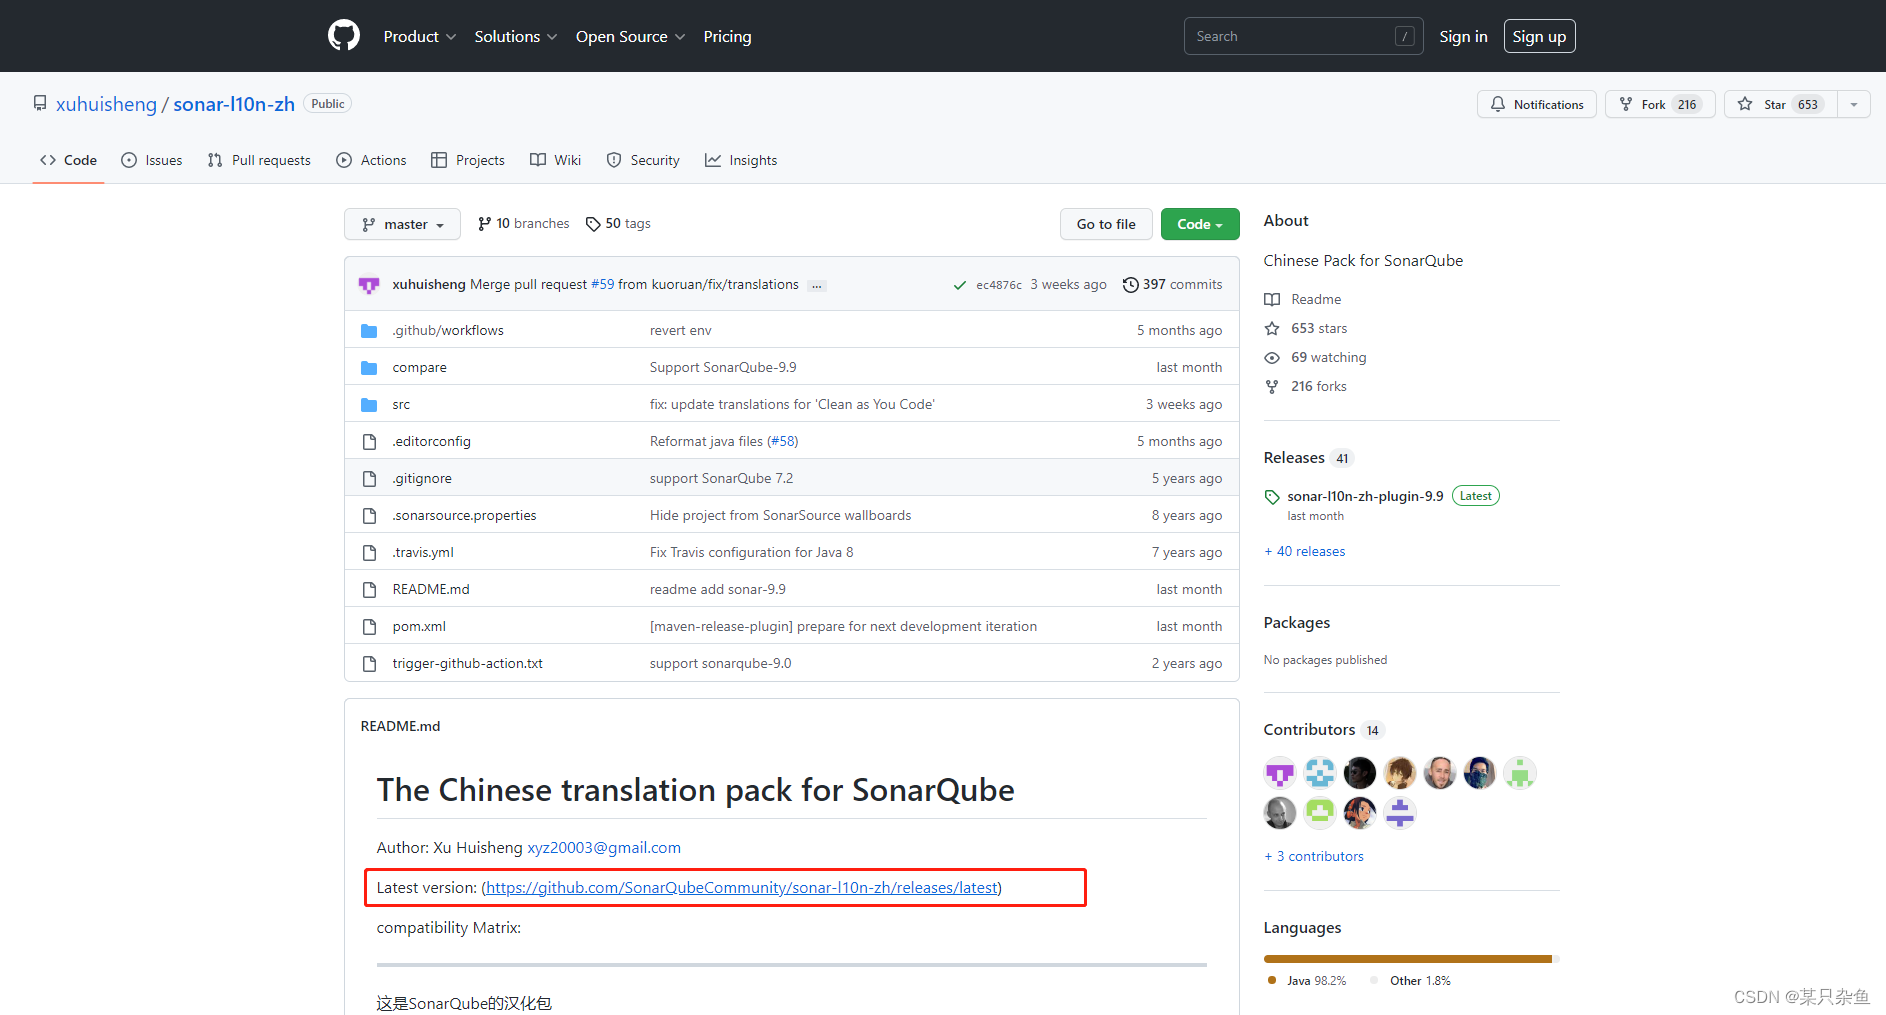Open 'Support SonarQube-9.9' commit message
Viewport: 1886px width, 1015px height.
(723, 367)
